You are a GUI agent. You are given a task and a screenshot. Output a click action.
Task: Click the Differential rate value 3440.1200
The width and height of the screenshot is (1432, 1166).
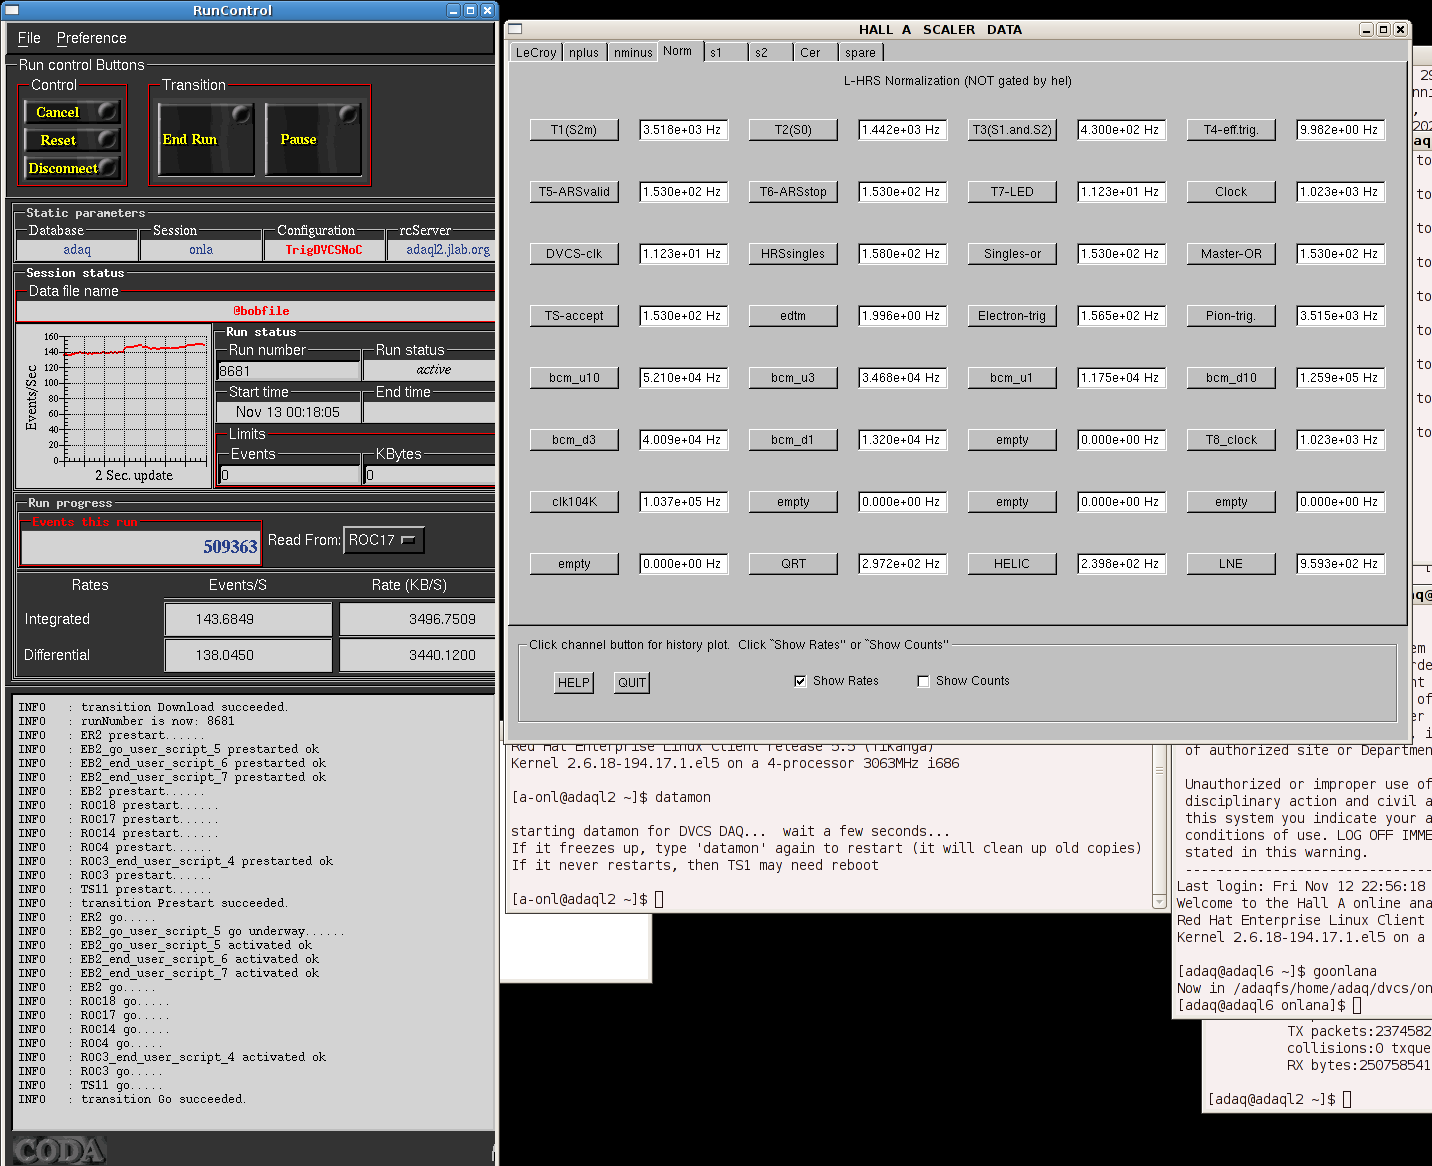click(x=418, y=655)
